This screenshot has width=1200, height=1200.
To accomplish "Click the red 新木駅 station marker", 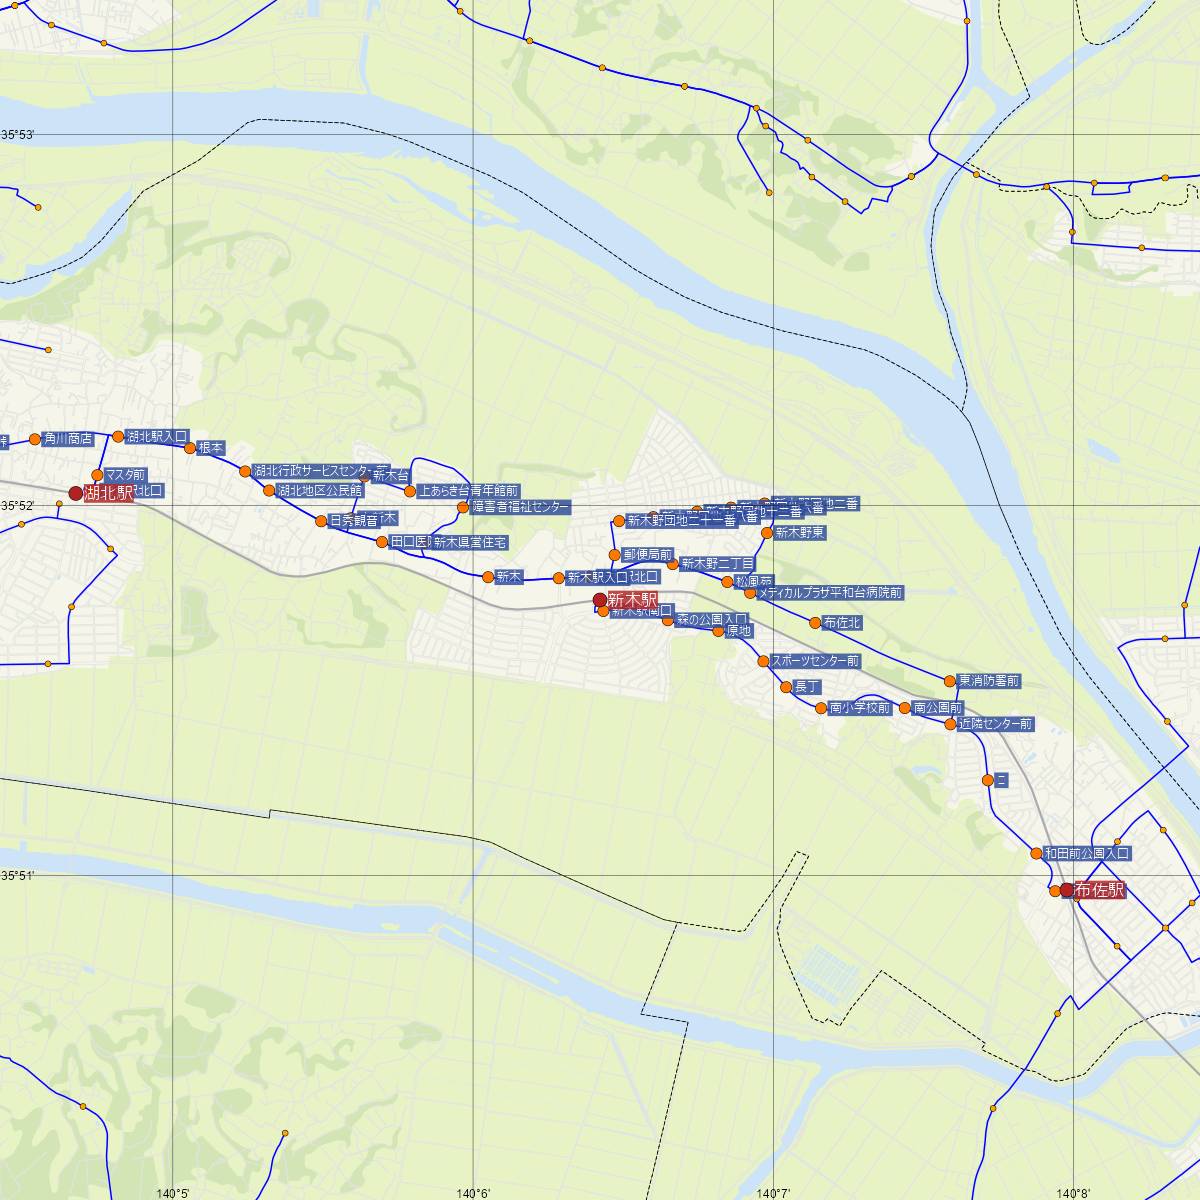I will point(600,600).
